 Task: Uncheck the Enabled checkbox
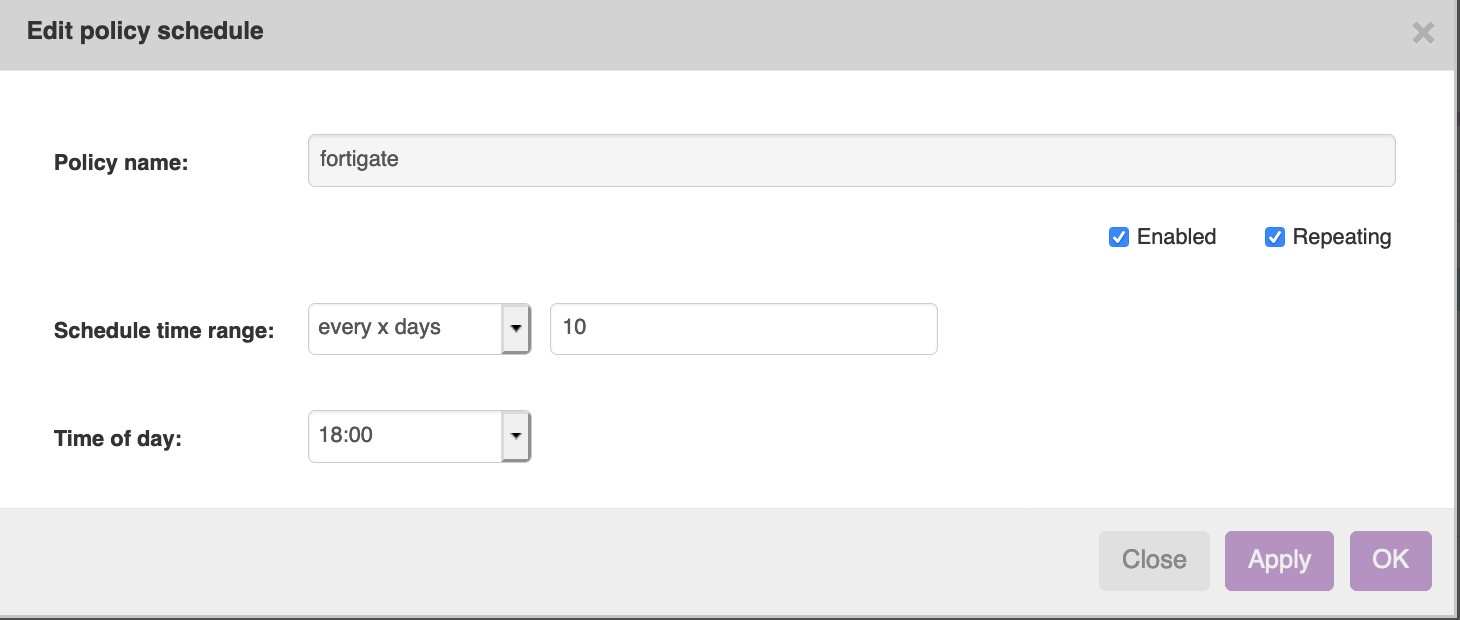[x=1119, y=237]
